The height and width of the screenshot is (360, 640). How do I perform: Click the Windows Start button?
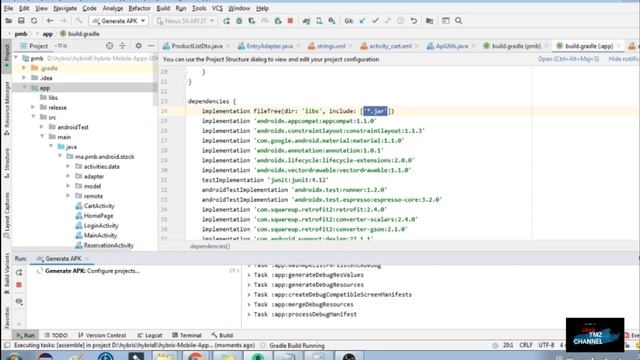13,356
